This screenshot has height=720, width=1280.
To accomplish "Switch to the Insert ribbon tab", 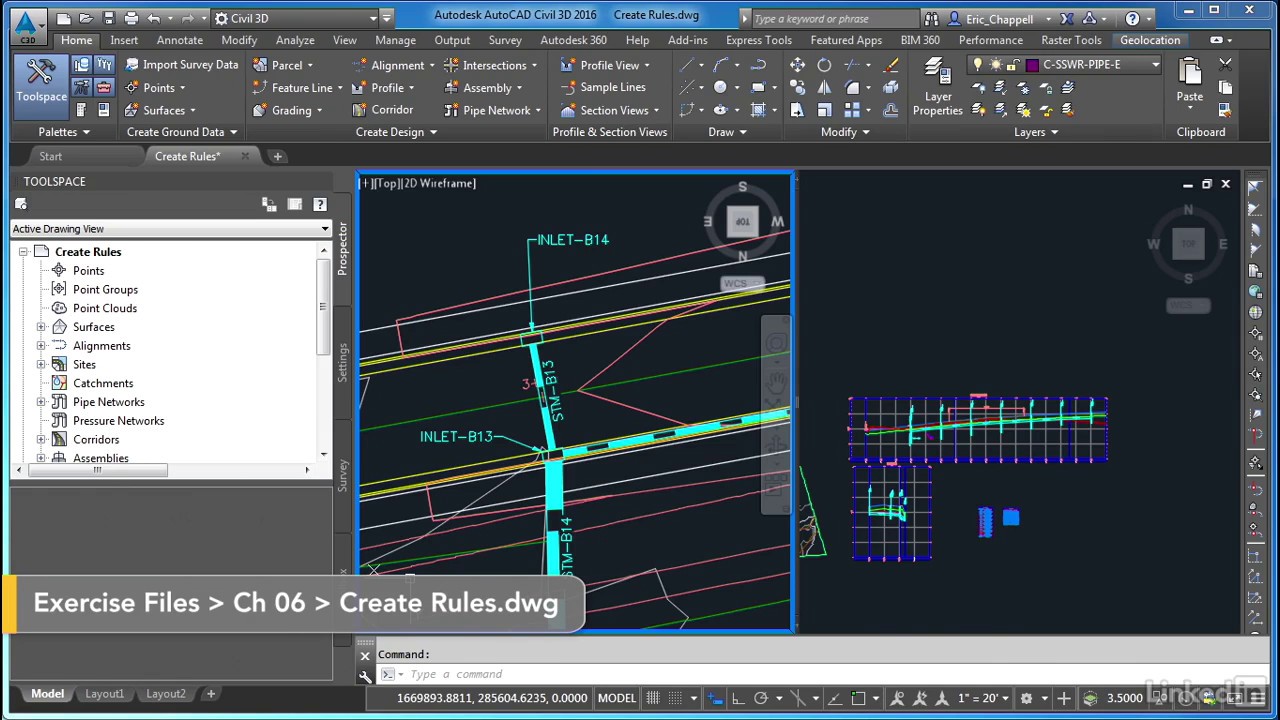I will (x=124, y=40).
